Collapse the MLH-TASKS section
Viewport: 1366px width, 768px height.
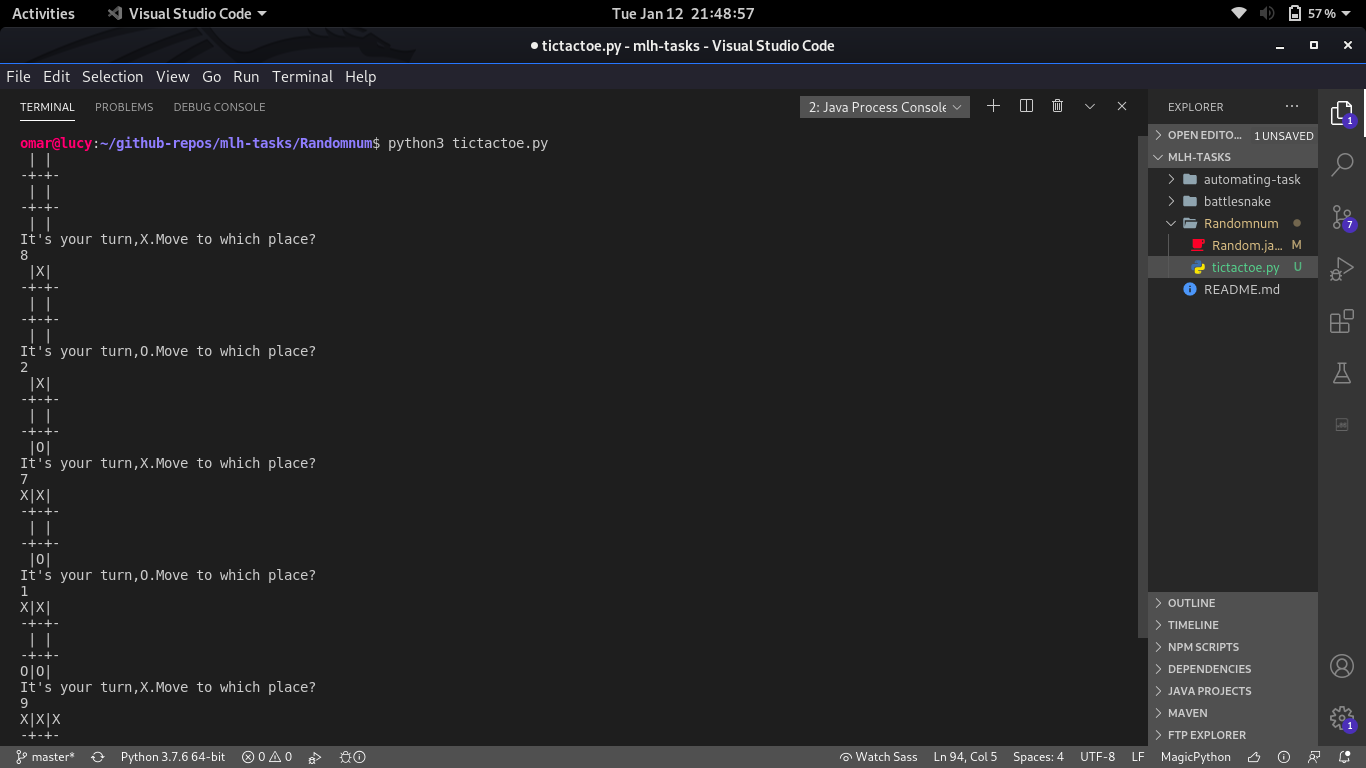click(x=1233, y=157)
